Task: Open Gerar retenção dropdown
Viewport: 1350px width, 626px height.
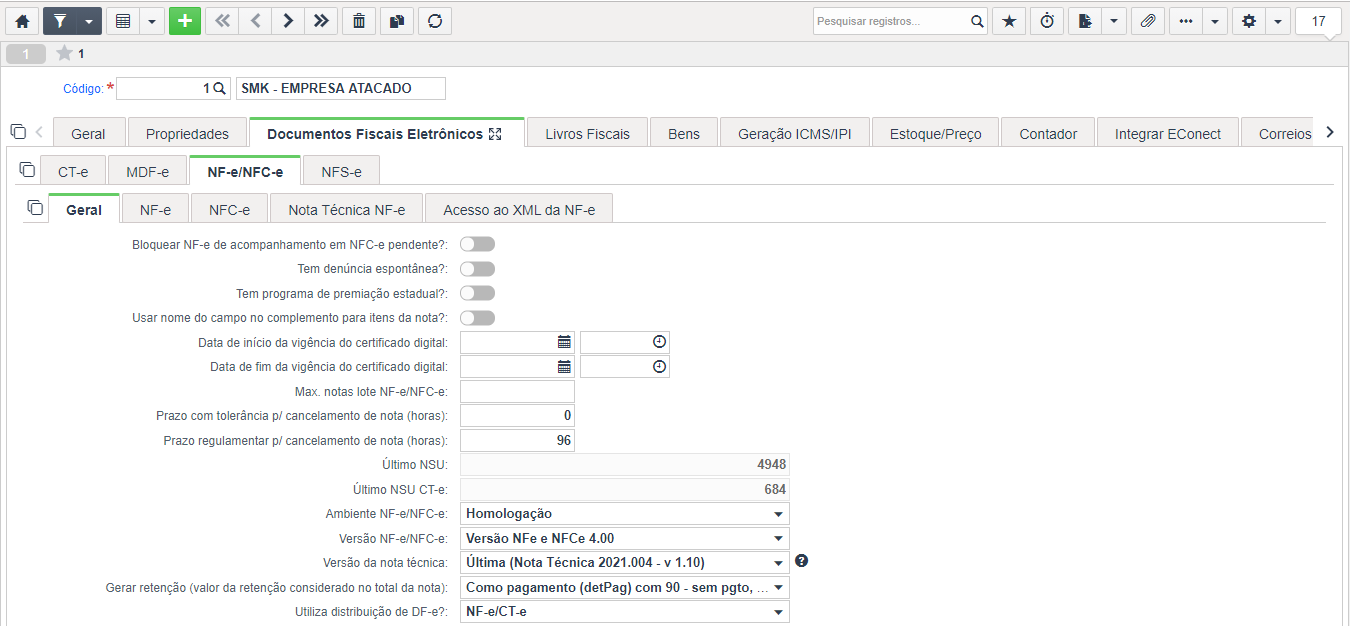Action: pos(625,587)
